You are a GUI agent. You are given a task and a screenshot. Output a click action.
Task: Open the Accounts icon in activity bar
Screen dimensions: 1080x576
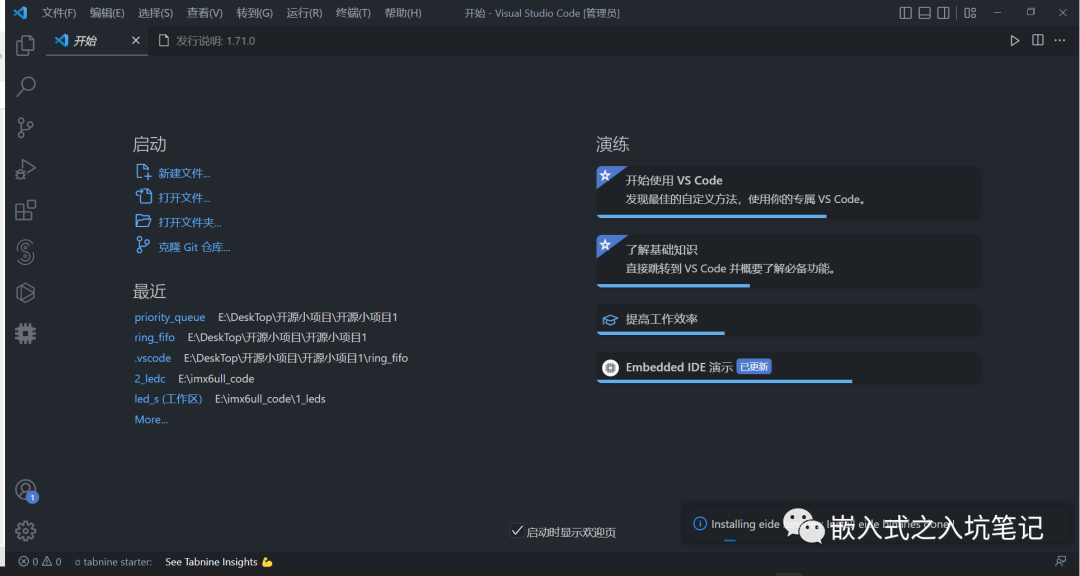[24, 490]
